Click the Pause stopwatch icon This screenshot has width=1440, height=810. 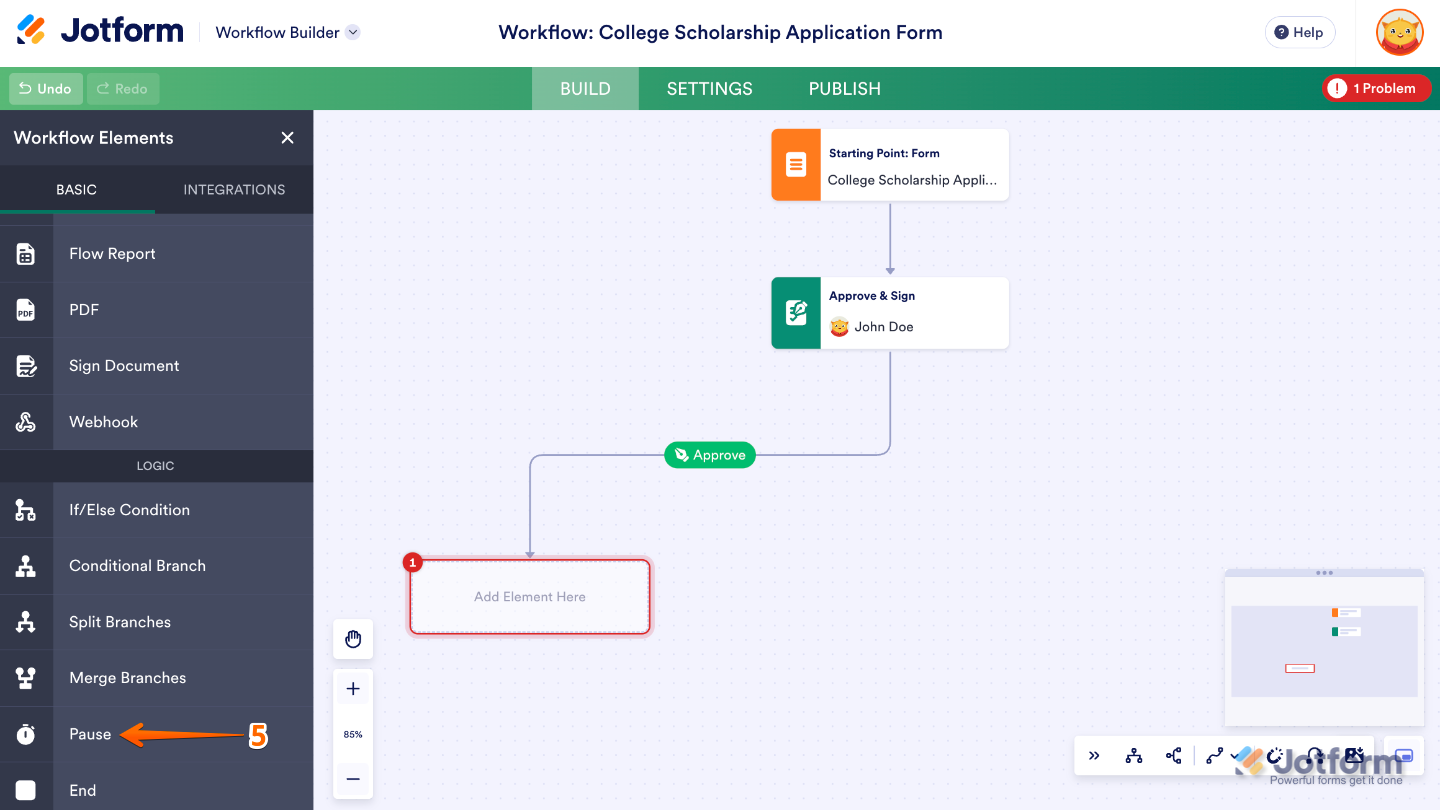point(26,733)
